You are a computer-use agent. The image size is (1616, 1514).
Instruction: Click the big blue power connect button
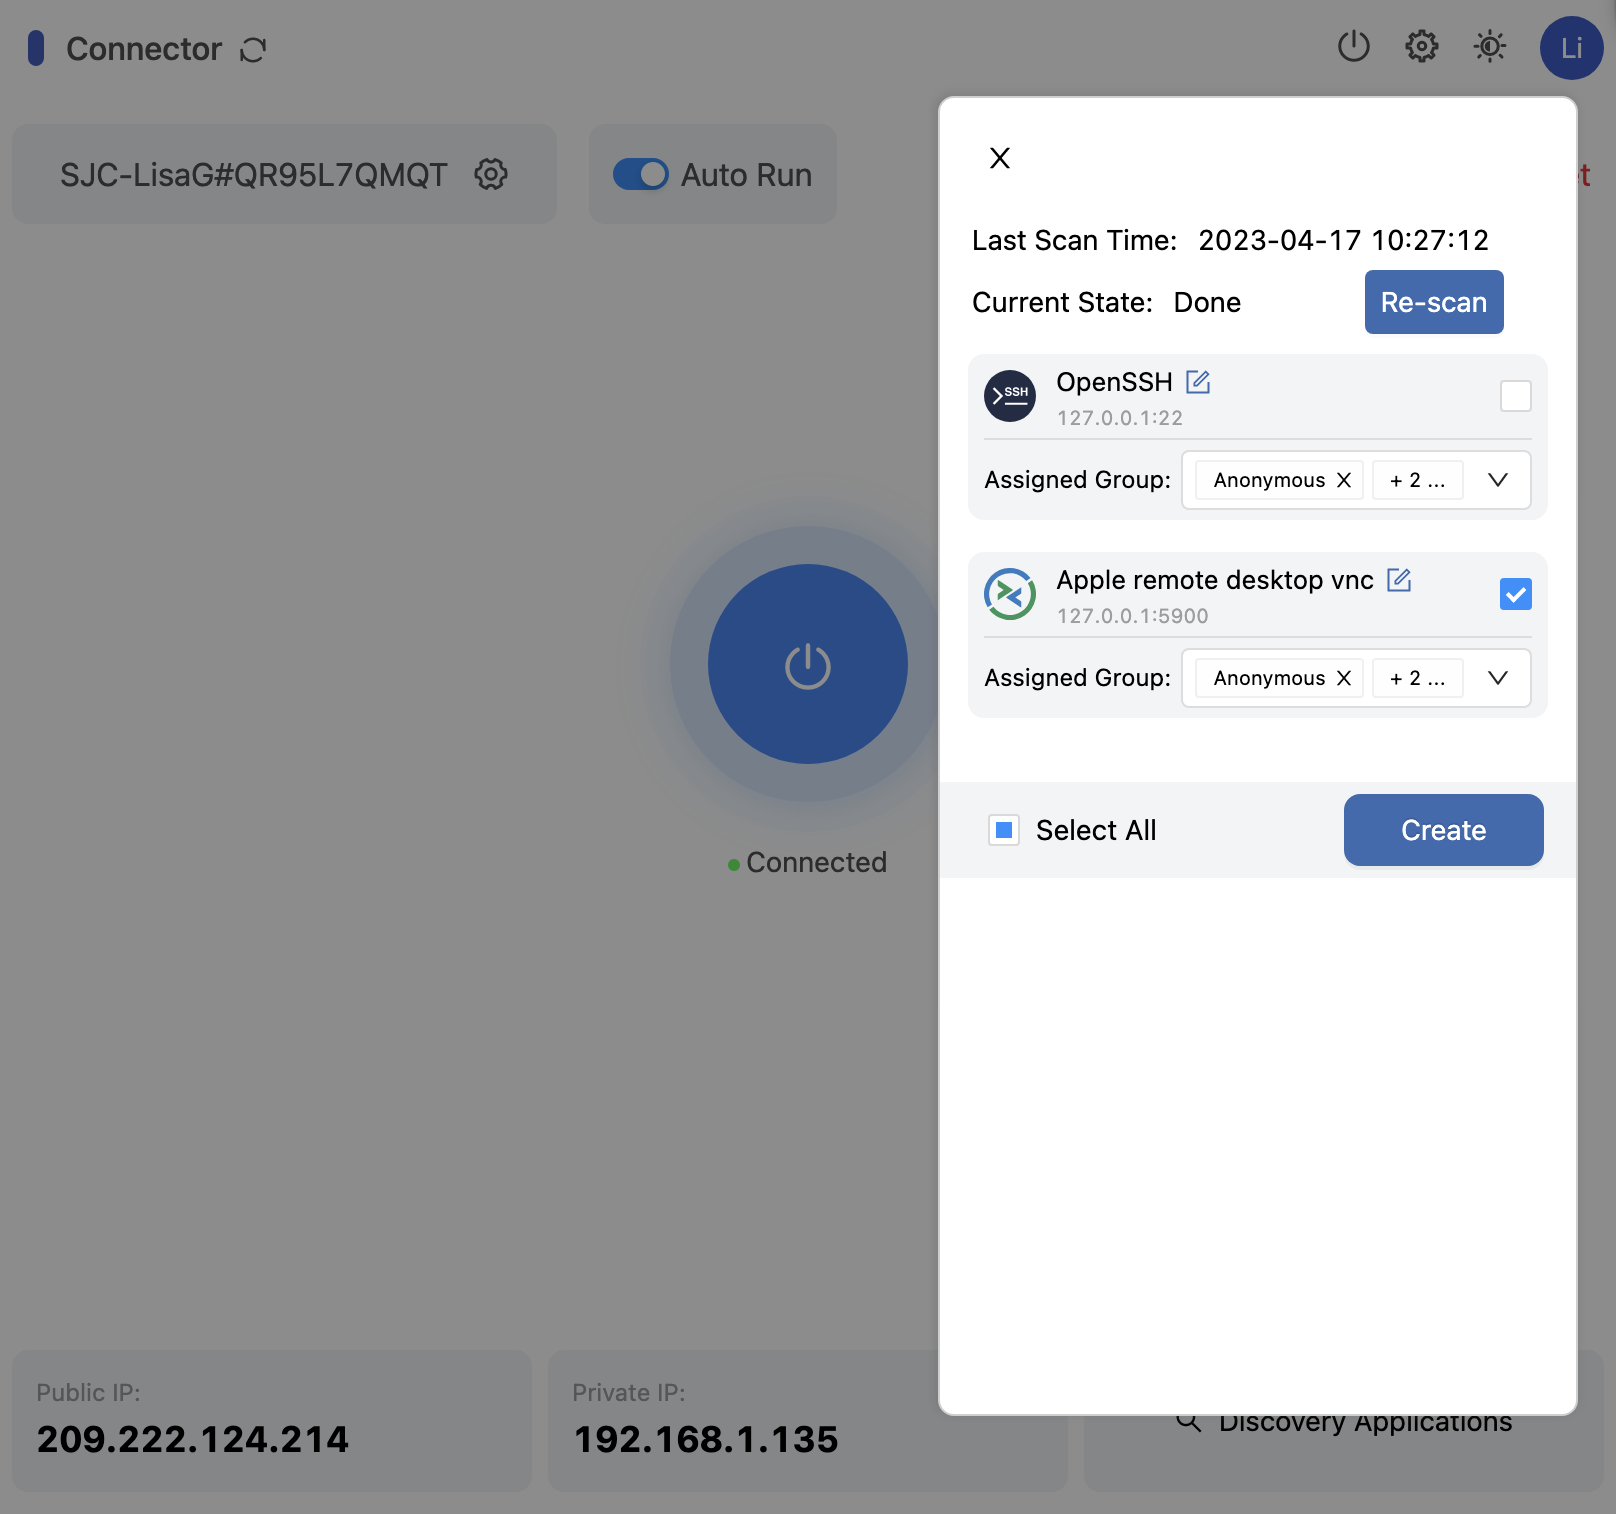pyautogui.click(x=808, y=664)
